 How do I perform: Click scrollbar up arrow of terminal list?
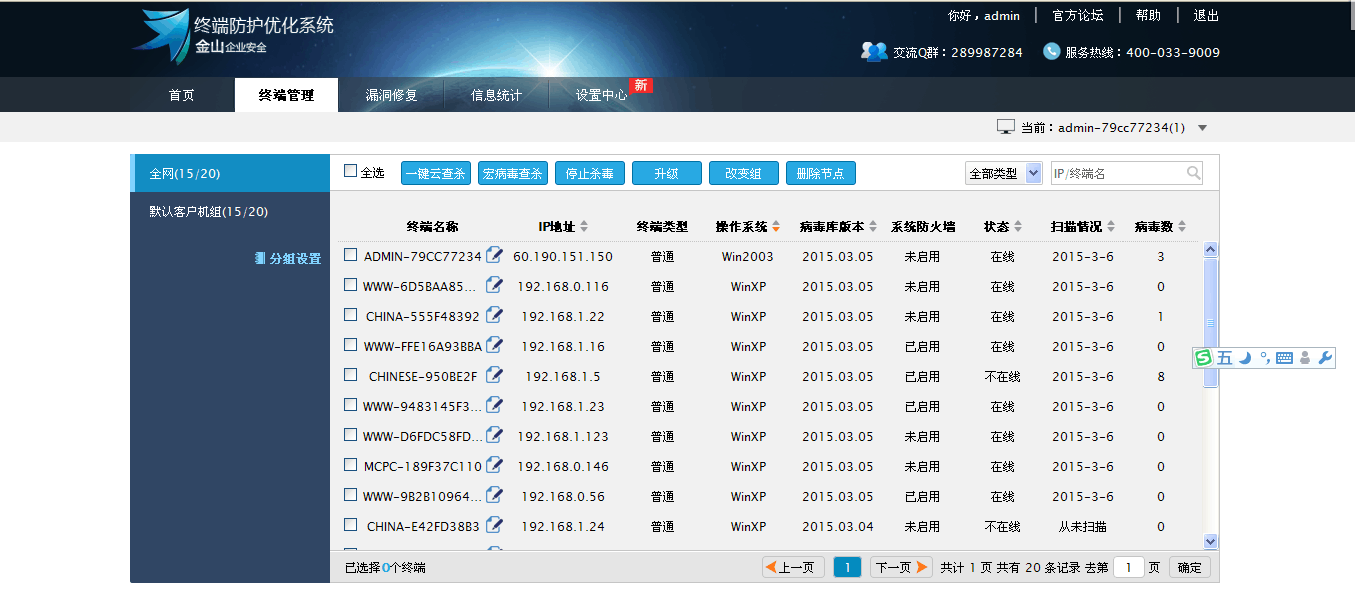[1211, 249]
